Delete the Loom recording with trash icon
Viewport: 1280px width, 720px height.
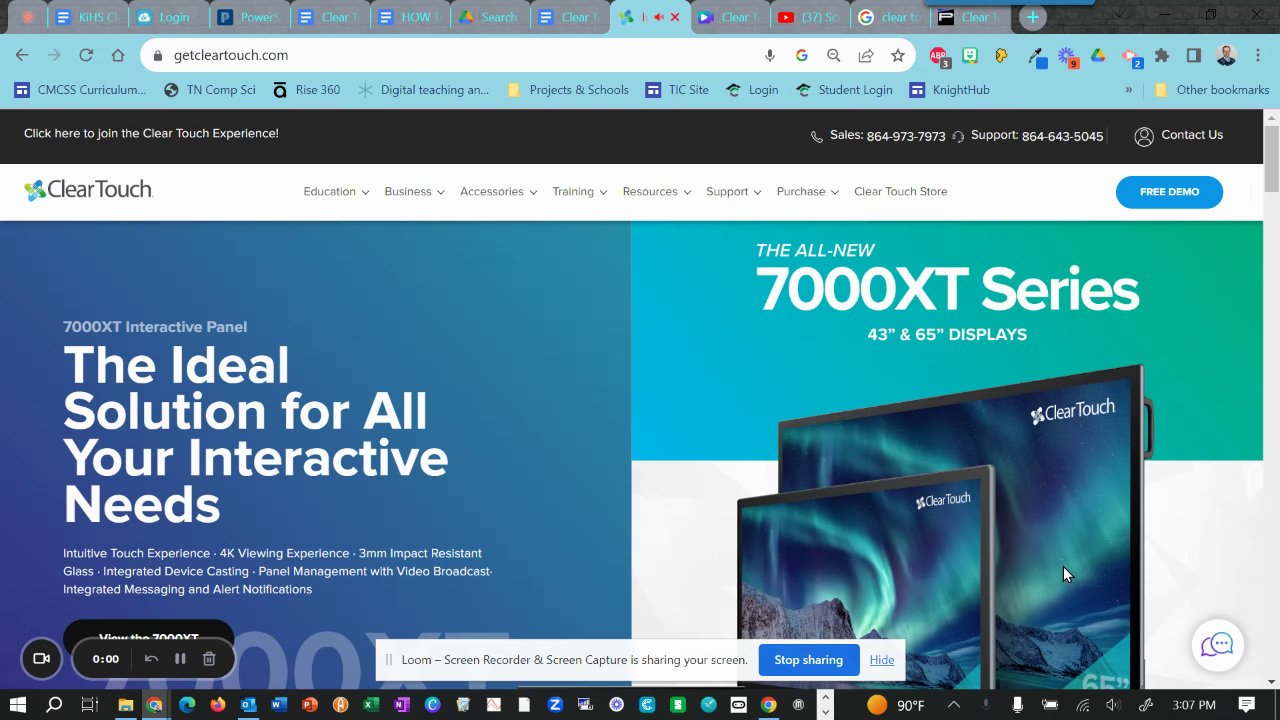coord(209,659)
